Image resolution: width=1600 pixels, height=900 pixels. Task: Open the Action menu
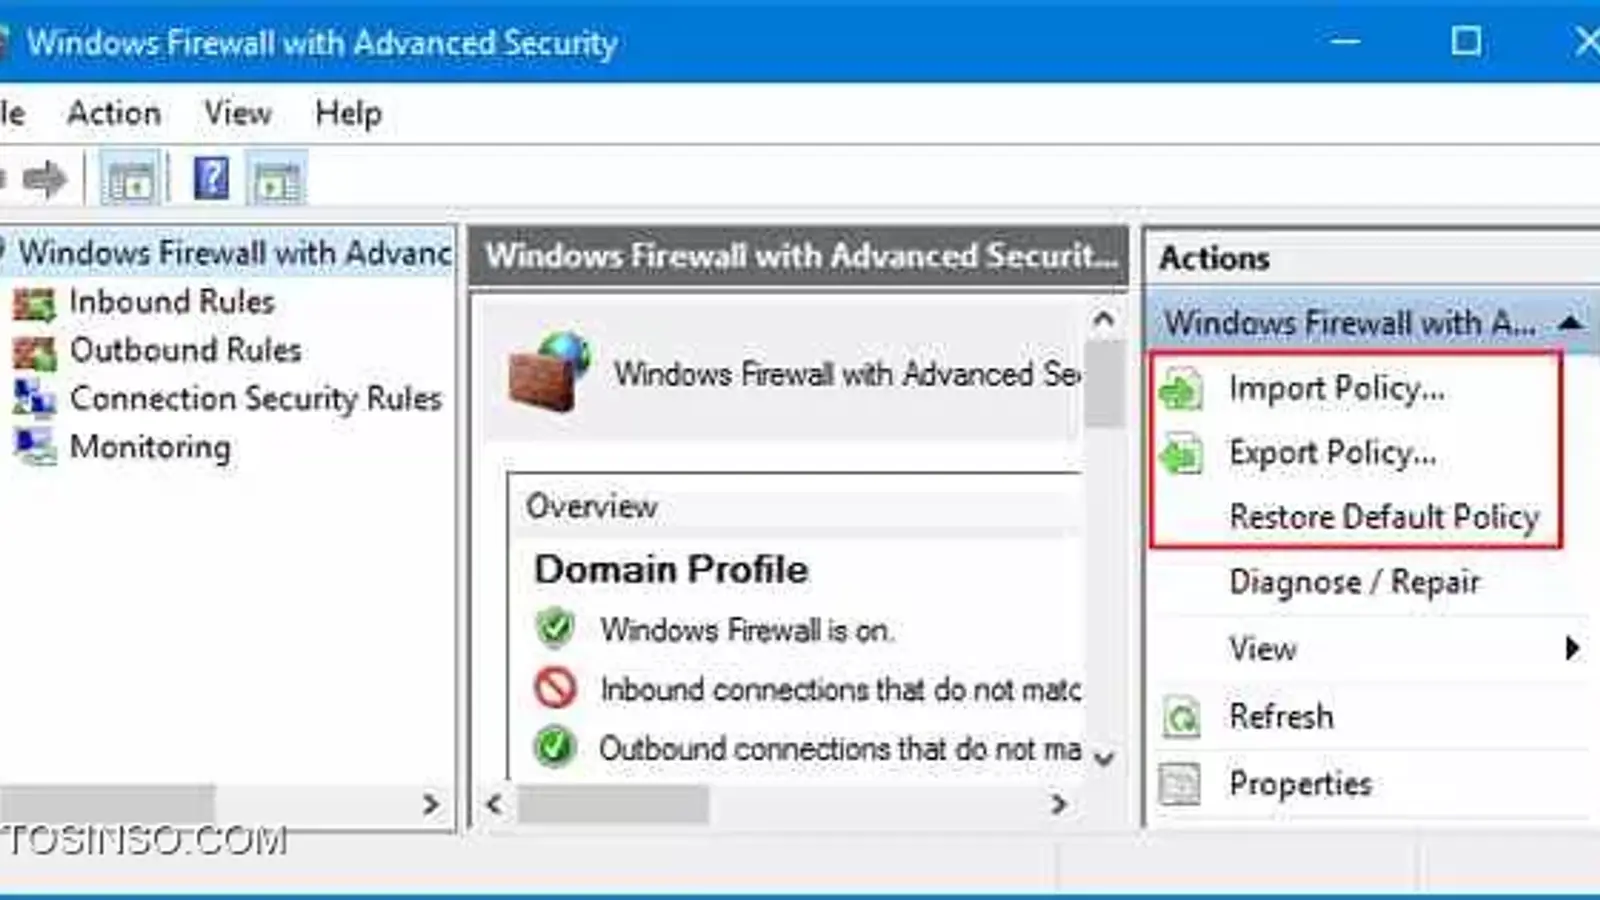pos(114,113)
